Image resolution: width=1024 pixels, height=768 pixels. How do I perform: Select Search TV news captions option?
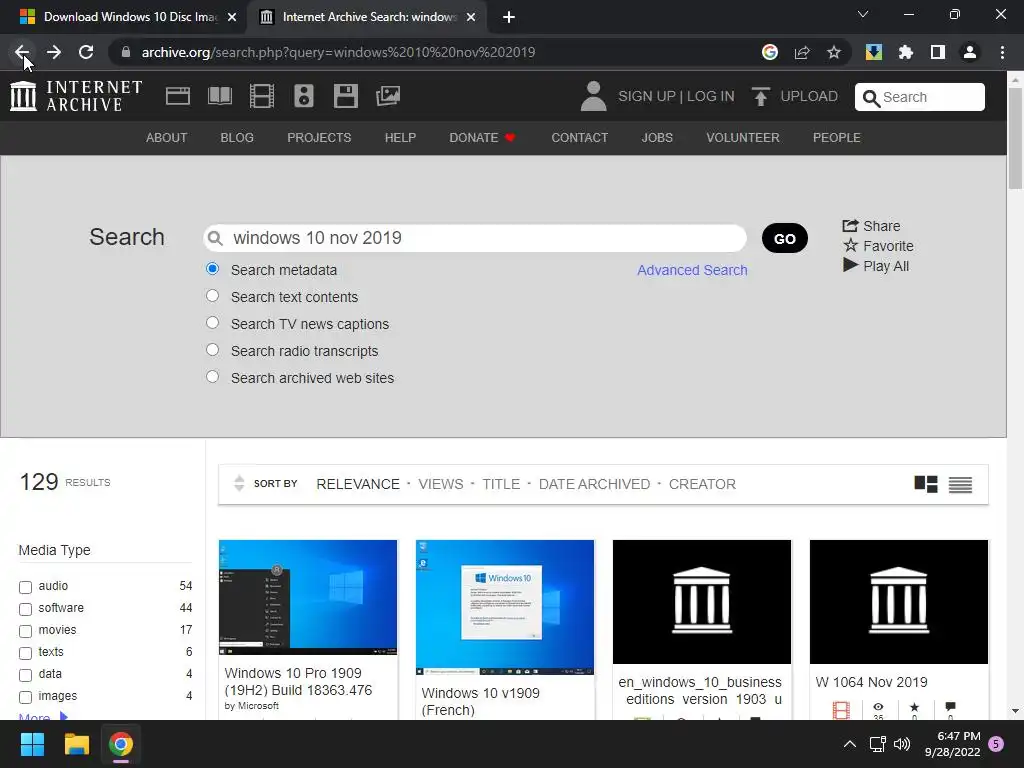212,323
